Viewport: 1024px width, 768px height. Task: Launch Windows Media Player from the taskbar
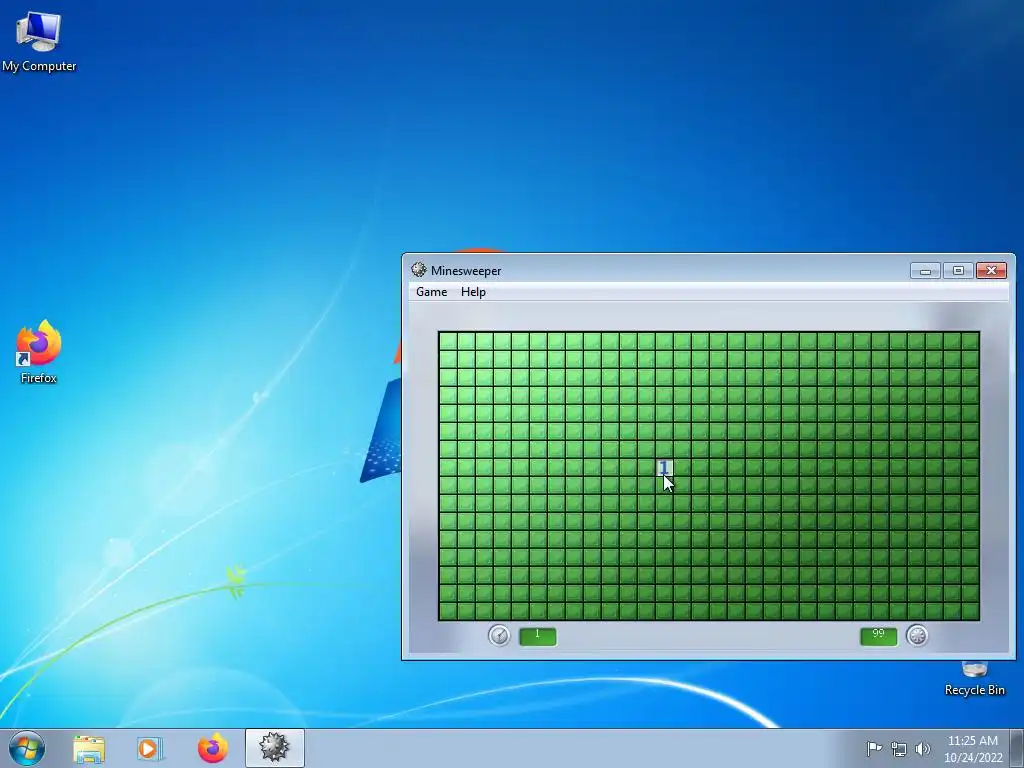[x=150, y=748]
